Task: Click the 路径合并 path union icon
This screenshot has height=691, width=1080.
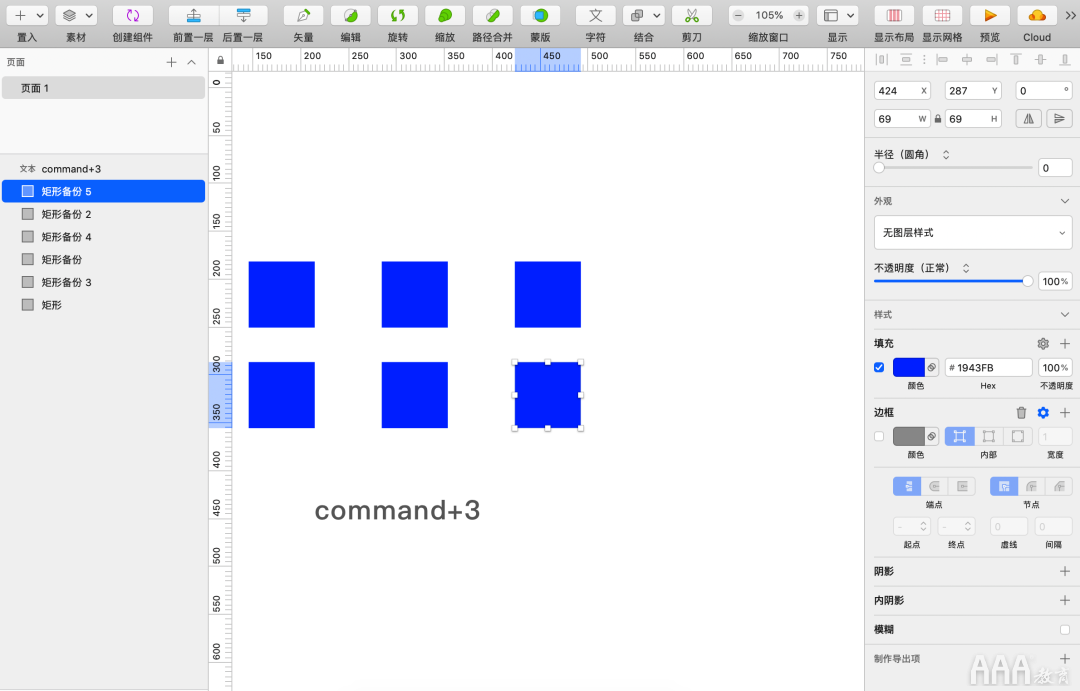Action: tap(492, 15)
